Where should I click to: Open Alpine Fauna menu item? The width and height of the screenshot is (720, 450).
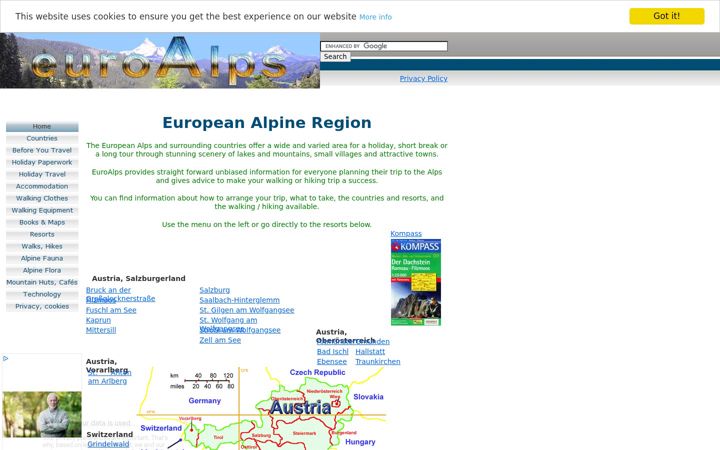click(42, 259)
